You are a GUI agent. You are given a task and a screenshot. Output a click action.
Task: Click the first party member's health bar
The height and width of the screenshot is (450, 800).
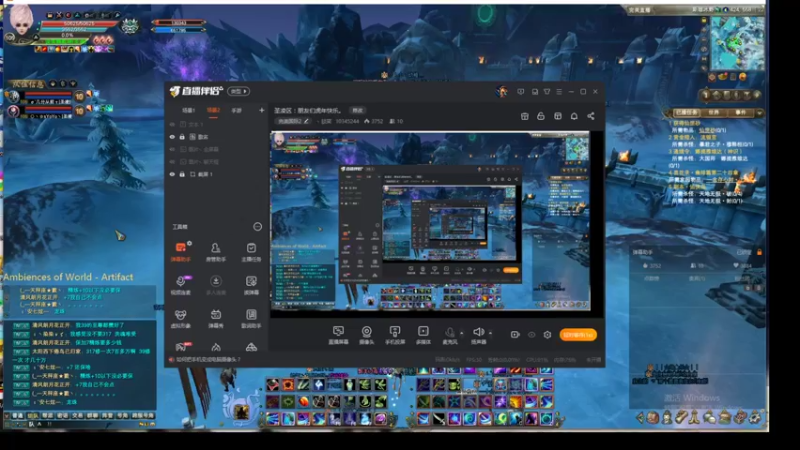tap(48, 94)
